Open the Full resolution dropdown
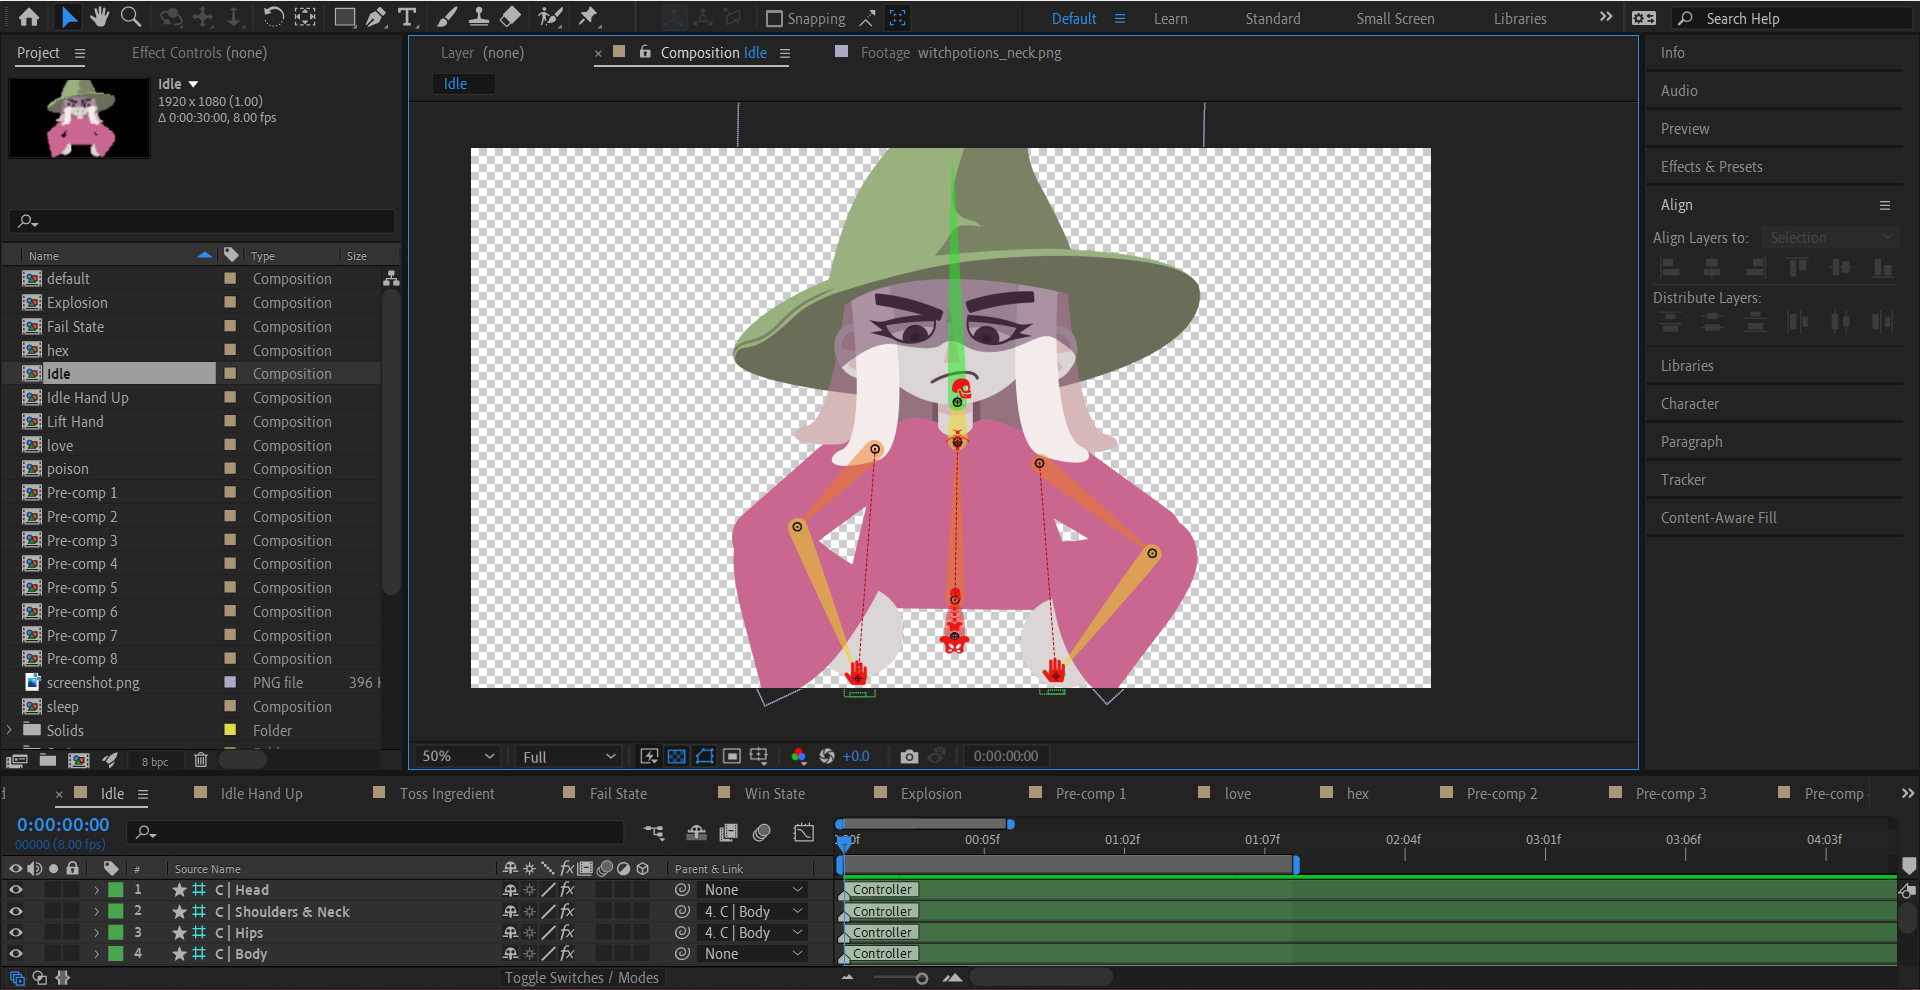 click(569, 757)
